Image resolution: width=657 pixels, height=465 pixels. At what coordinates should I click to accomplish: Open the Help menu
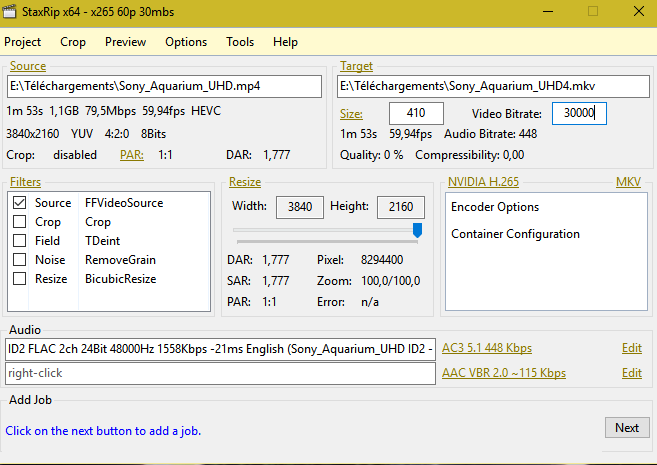(x=285, y=42)
